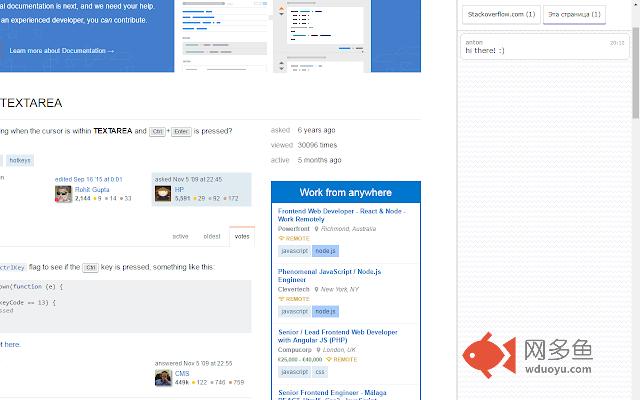The width and height of the screenshot is (640, 400).
Task: Click the javascript tag under Compucorp job
Action: point(294,372)
